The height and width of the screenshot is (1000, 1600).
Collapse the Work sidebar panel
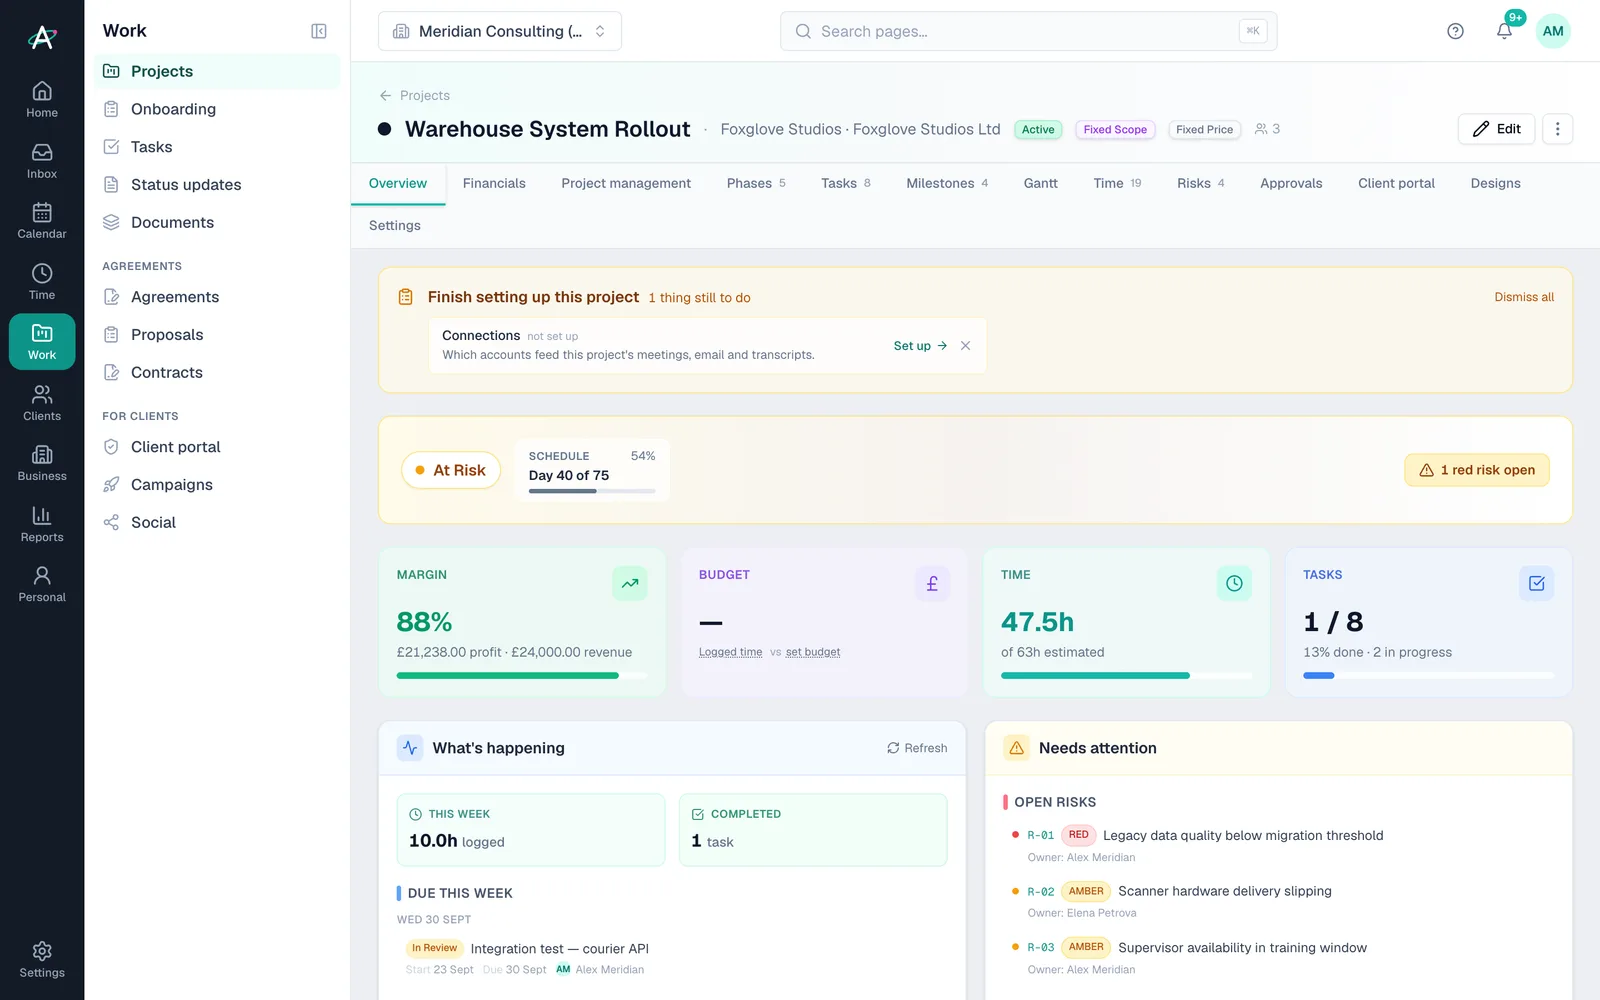tap(319, 31)
